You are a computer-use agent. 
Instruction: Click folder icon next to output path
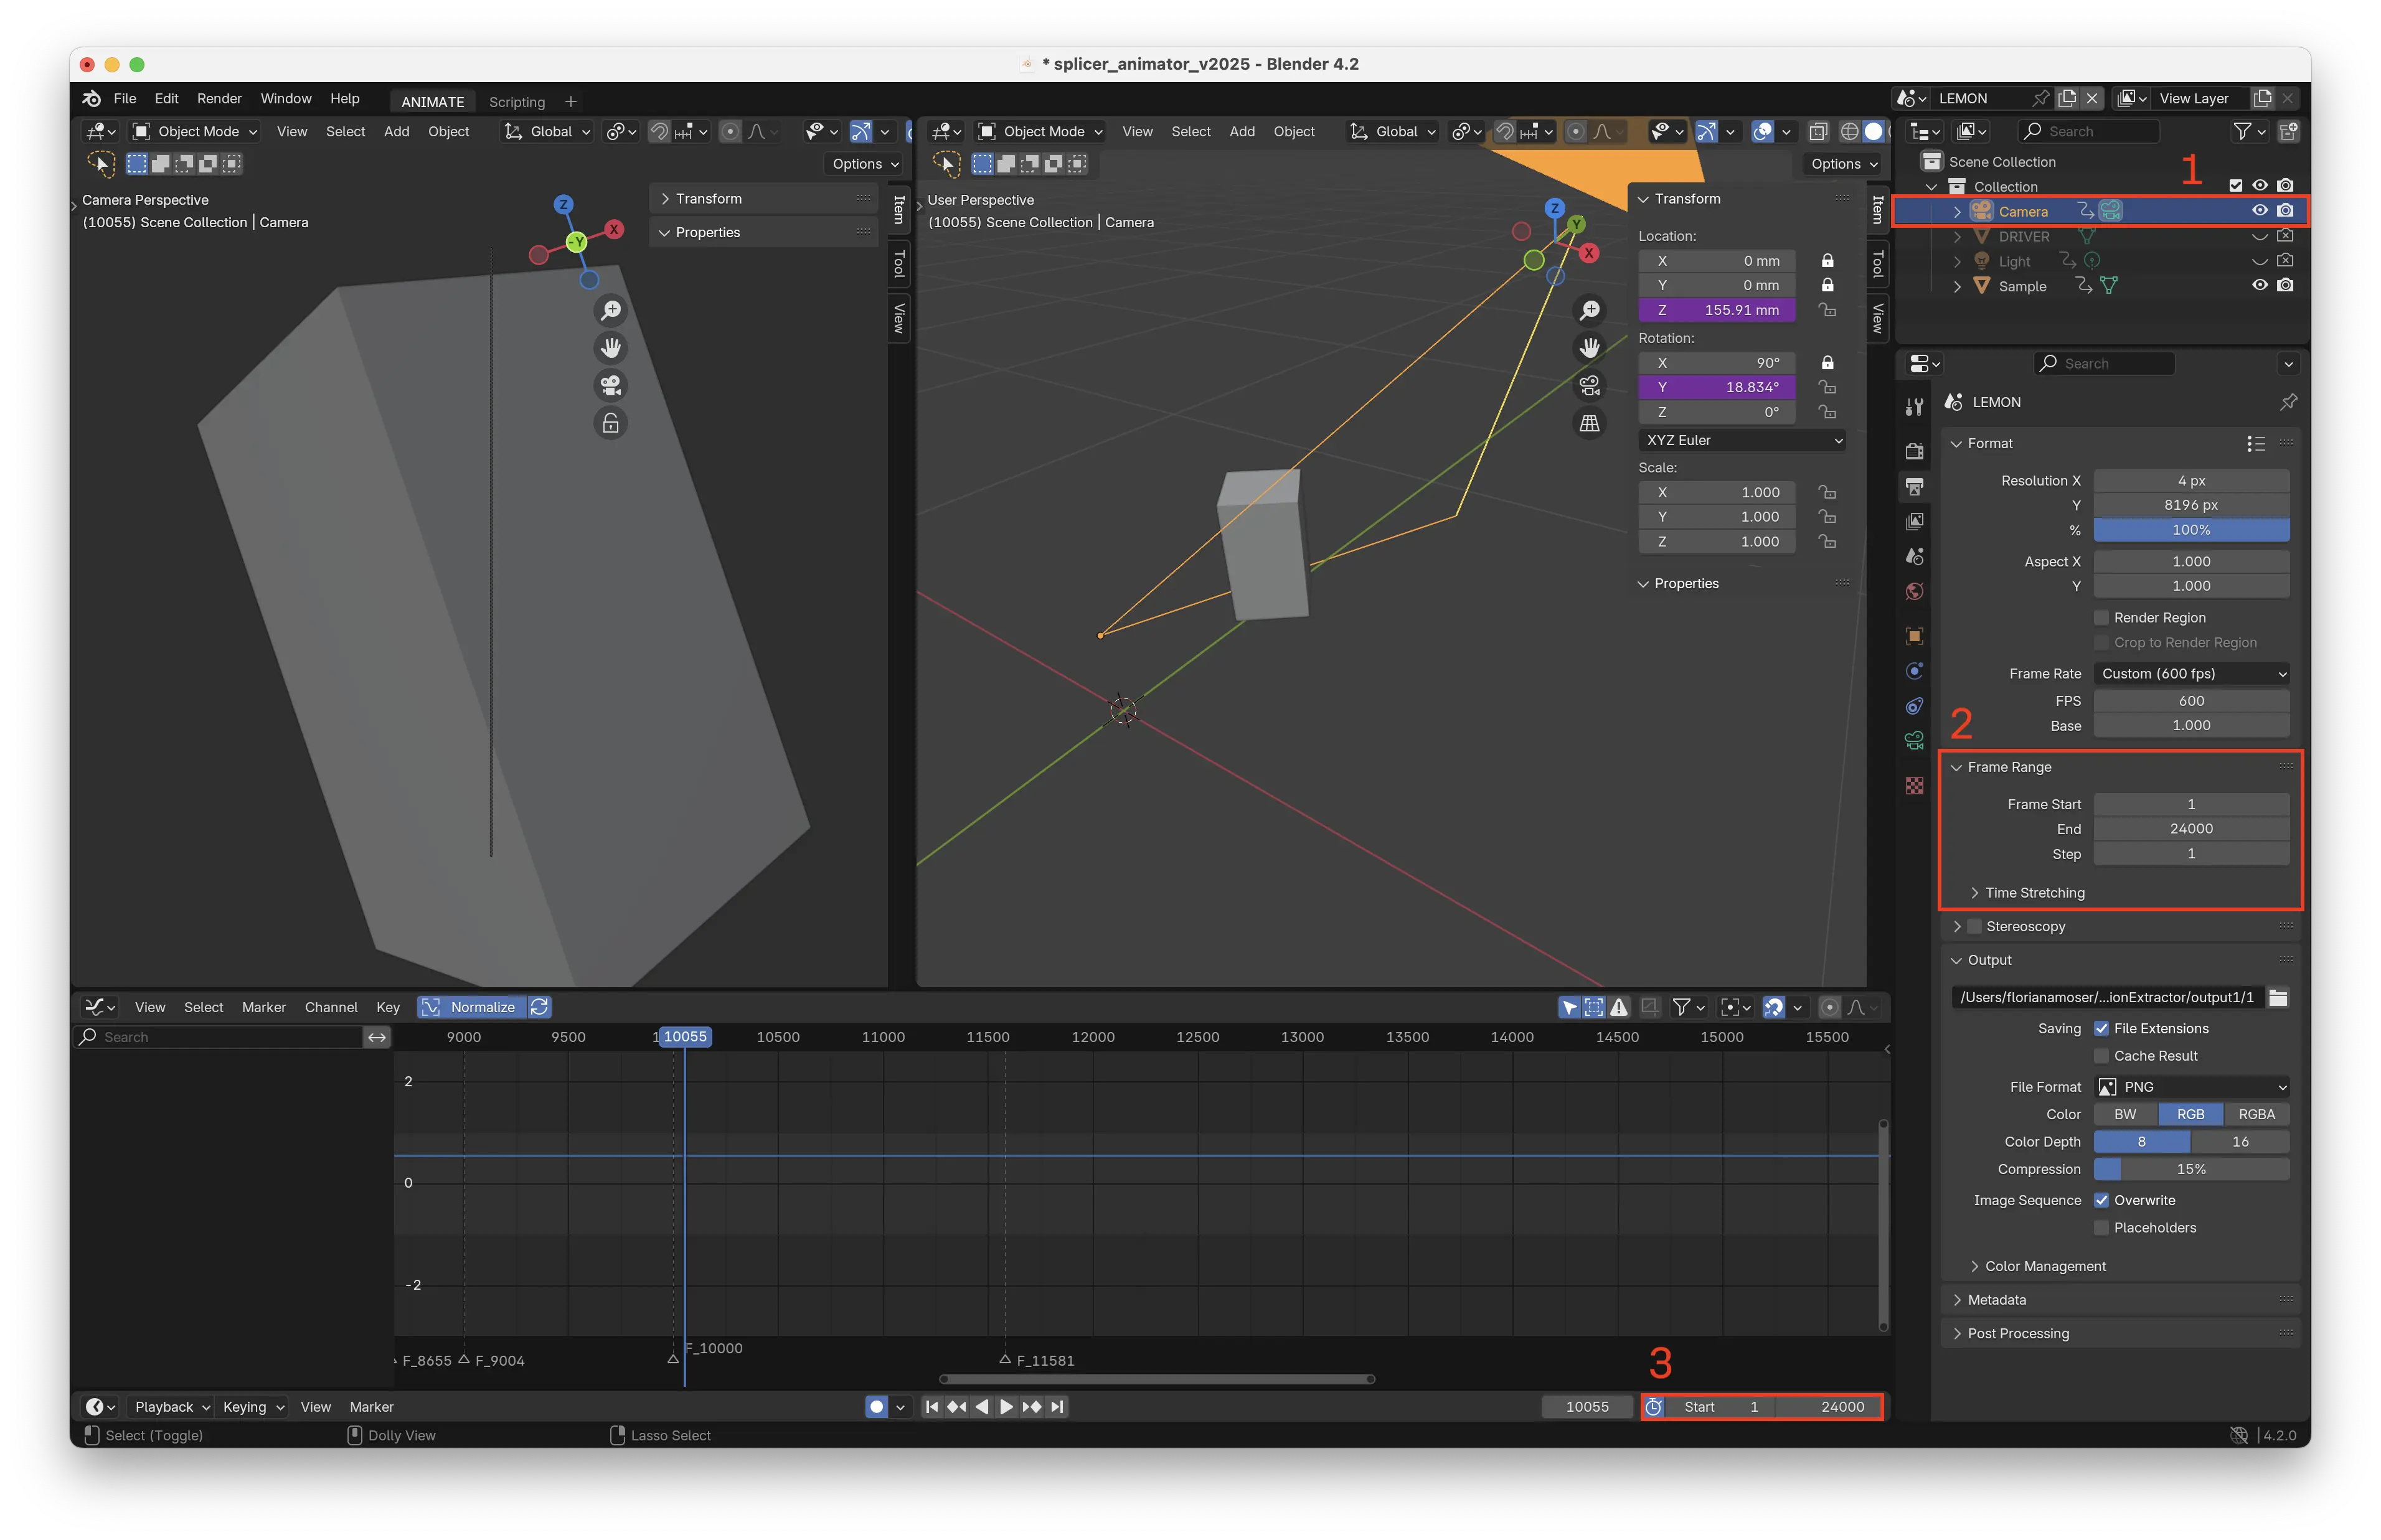[2278, 997]
